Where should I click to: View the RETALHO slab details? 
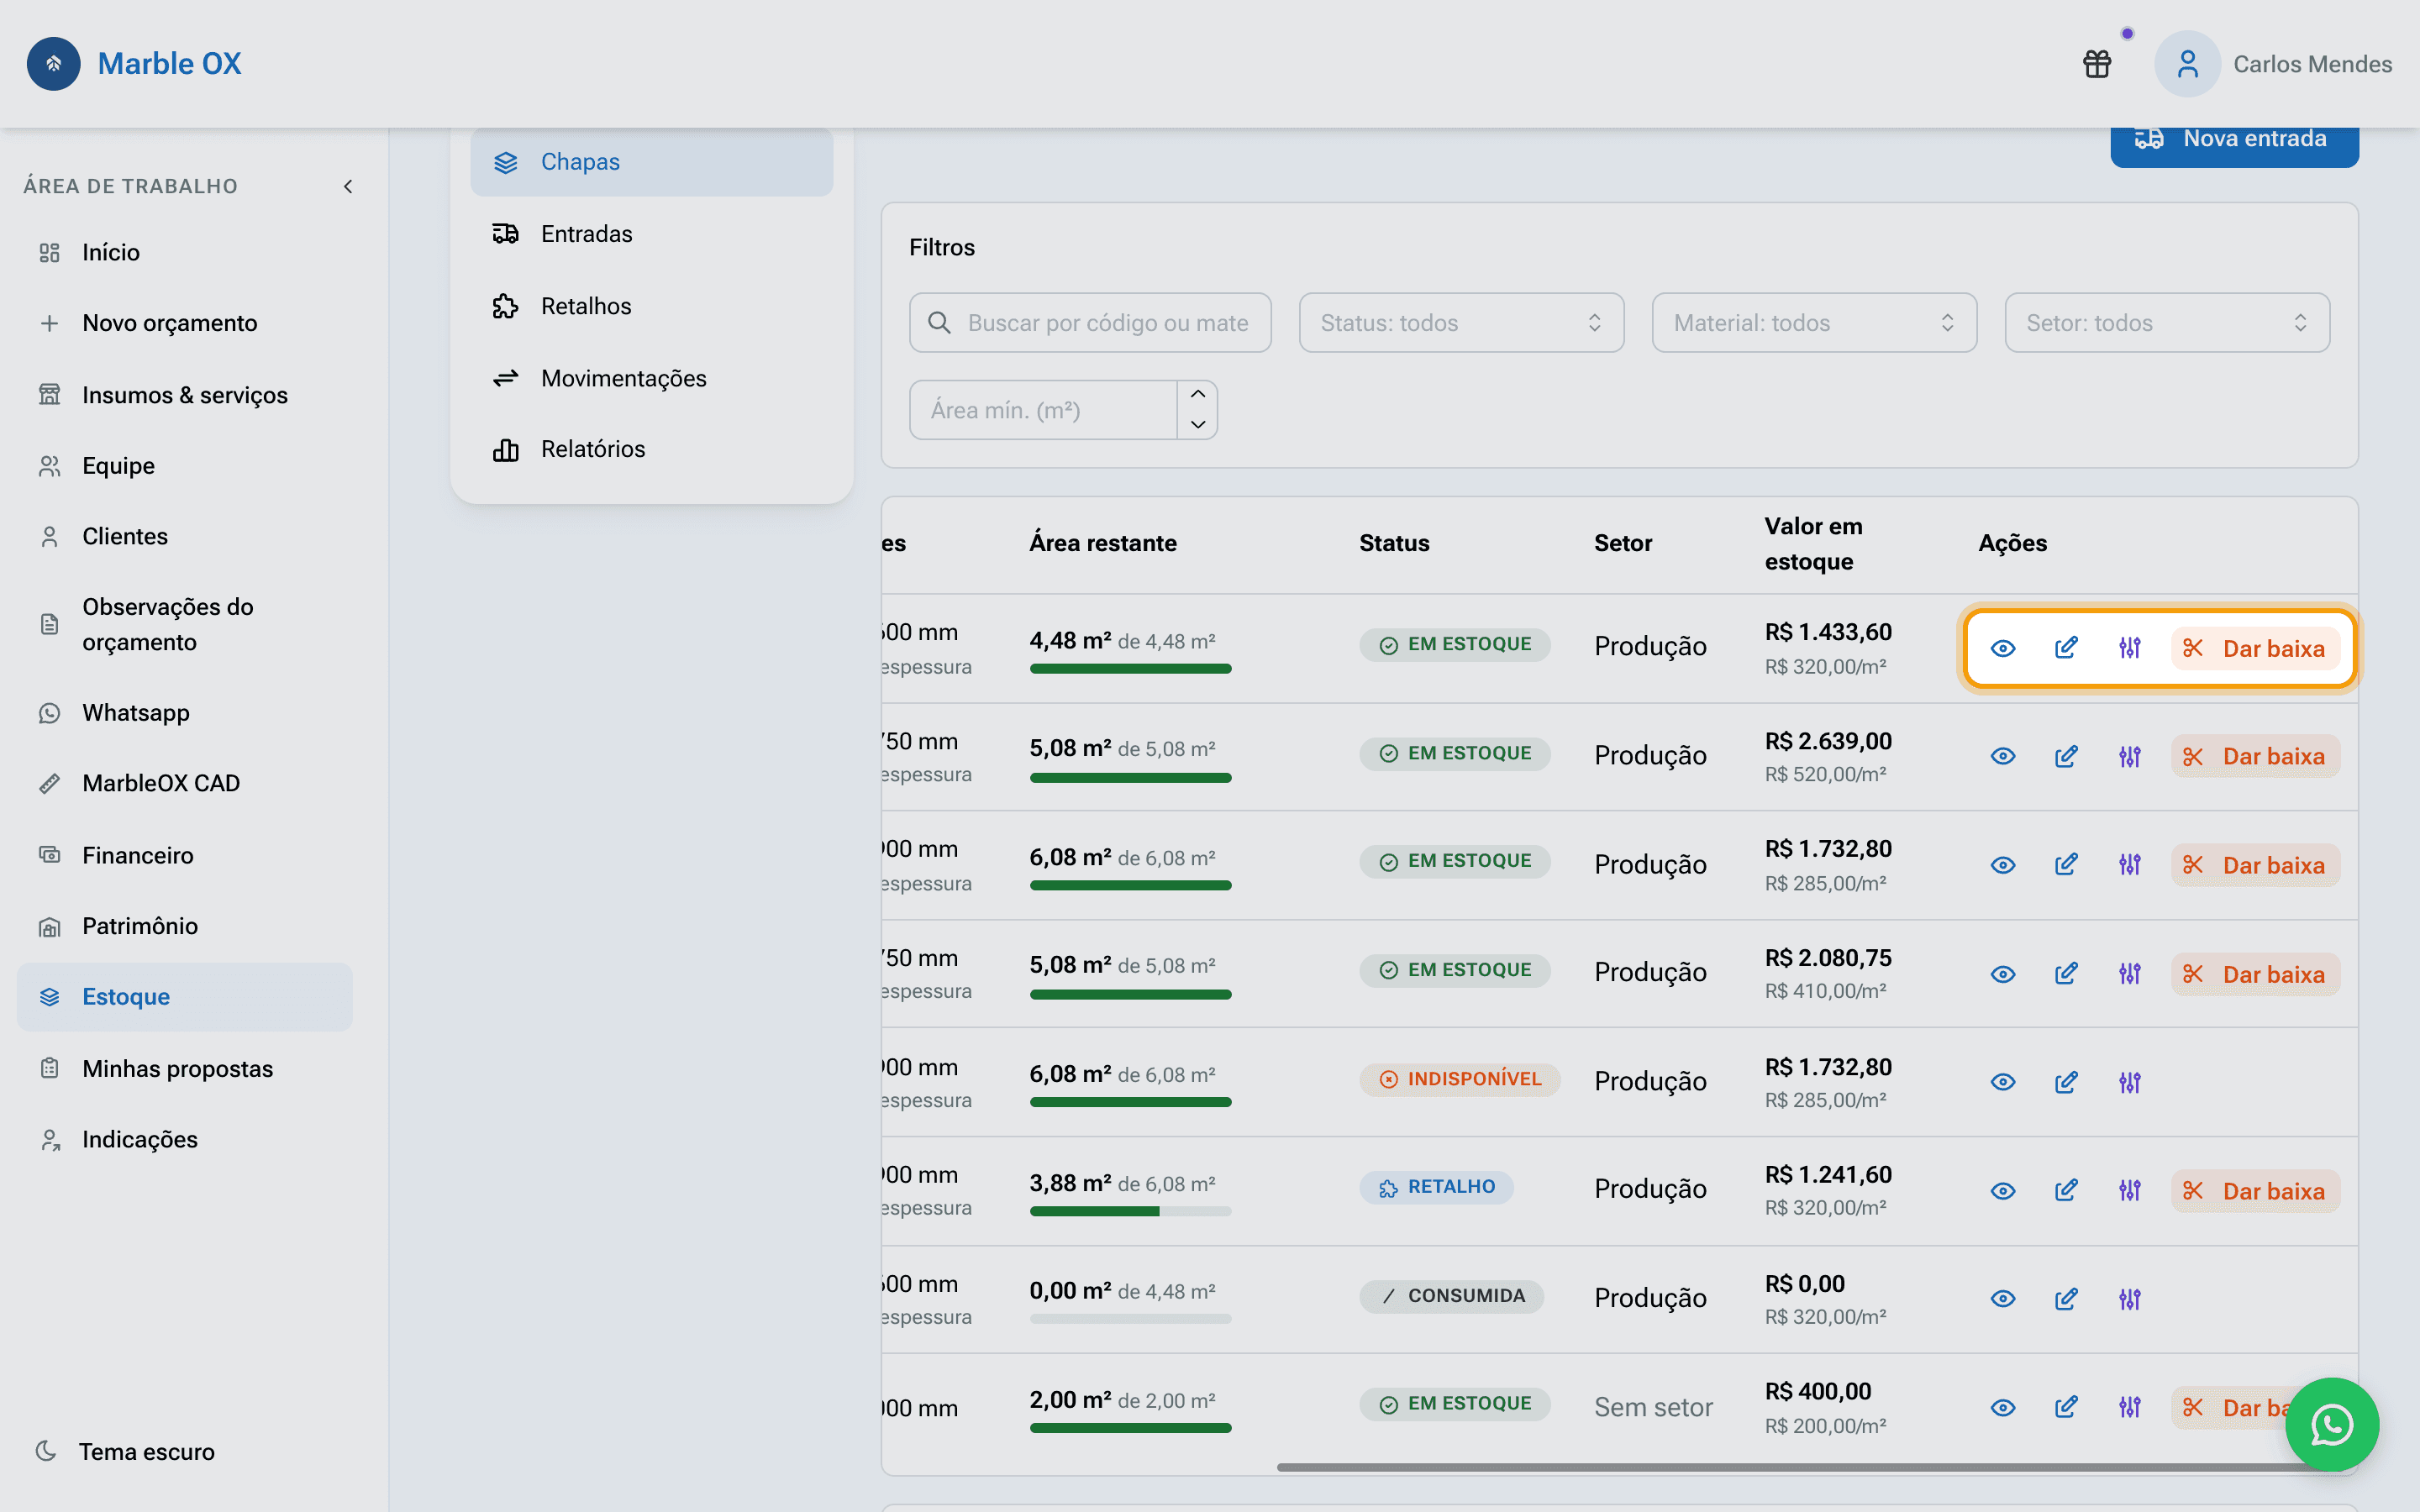click(2002, 1191)
